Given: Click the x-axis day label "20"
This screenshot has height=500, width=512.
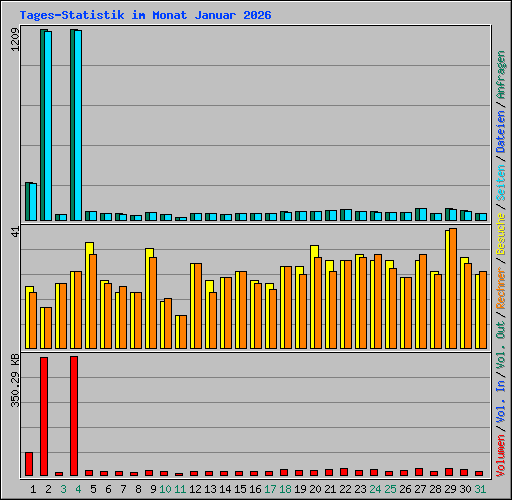Looking at the screenshot, I should 315,489.
